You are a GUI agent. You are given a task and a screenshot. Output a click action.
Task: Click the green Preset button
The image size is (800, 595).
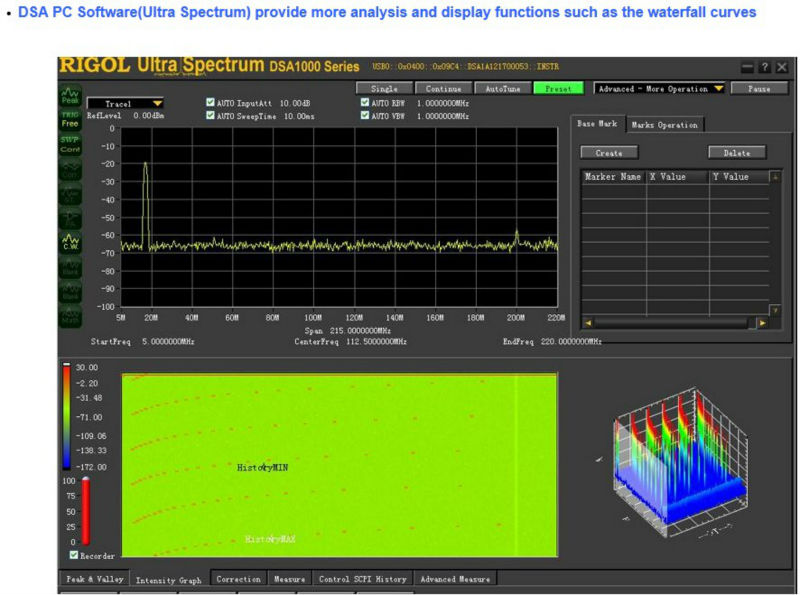tap(558, 89)
